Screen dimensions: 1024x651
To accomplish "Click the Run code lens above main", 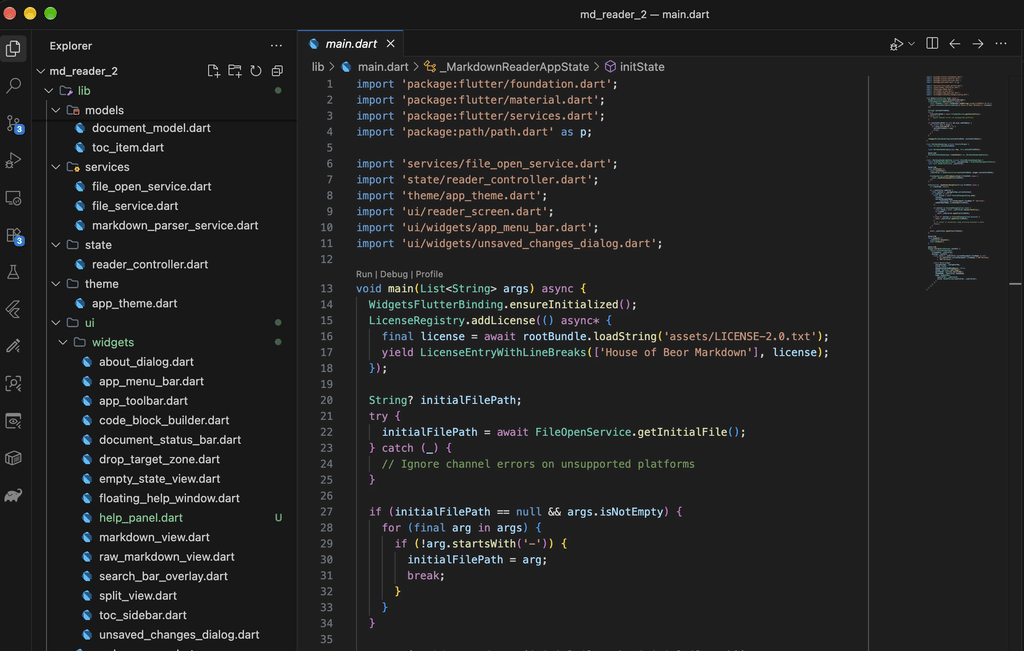I will [x=364, y=274].
